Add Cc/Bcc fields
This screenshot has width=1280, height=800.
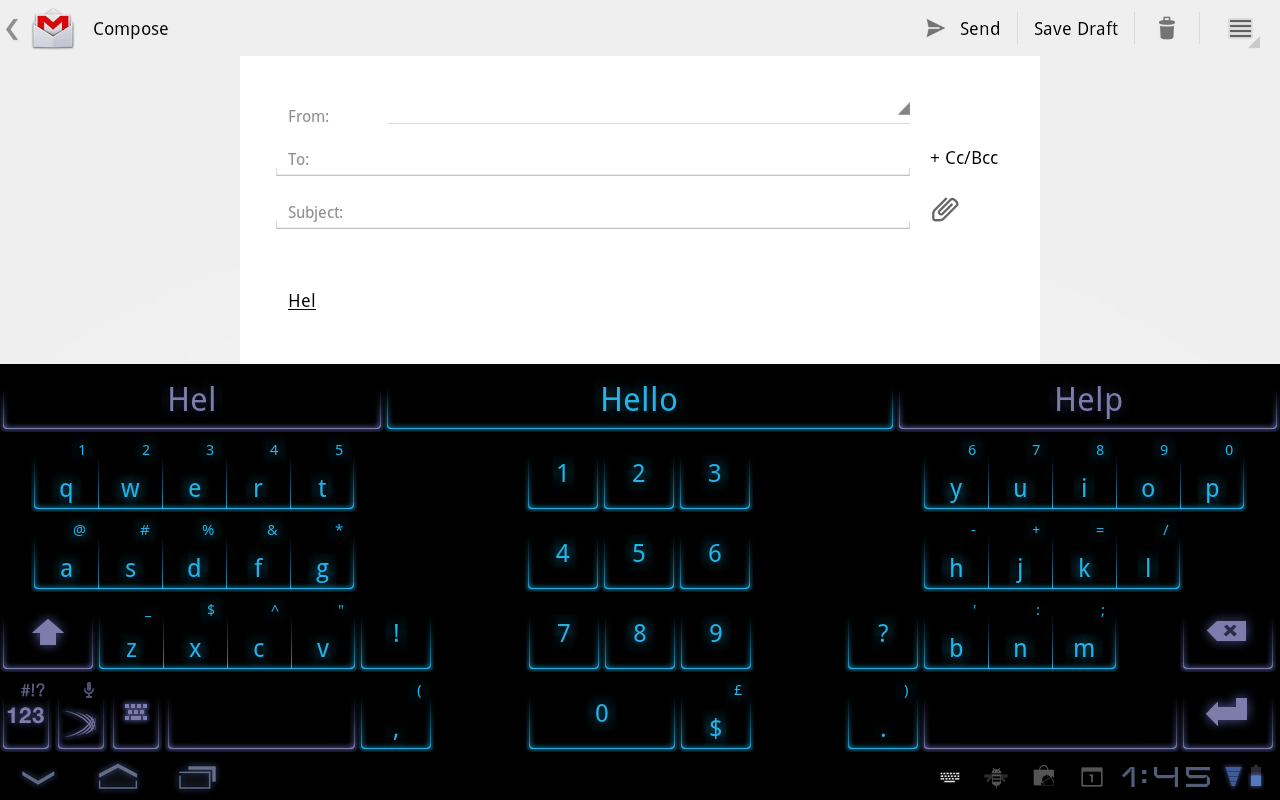[964, 158]
